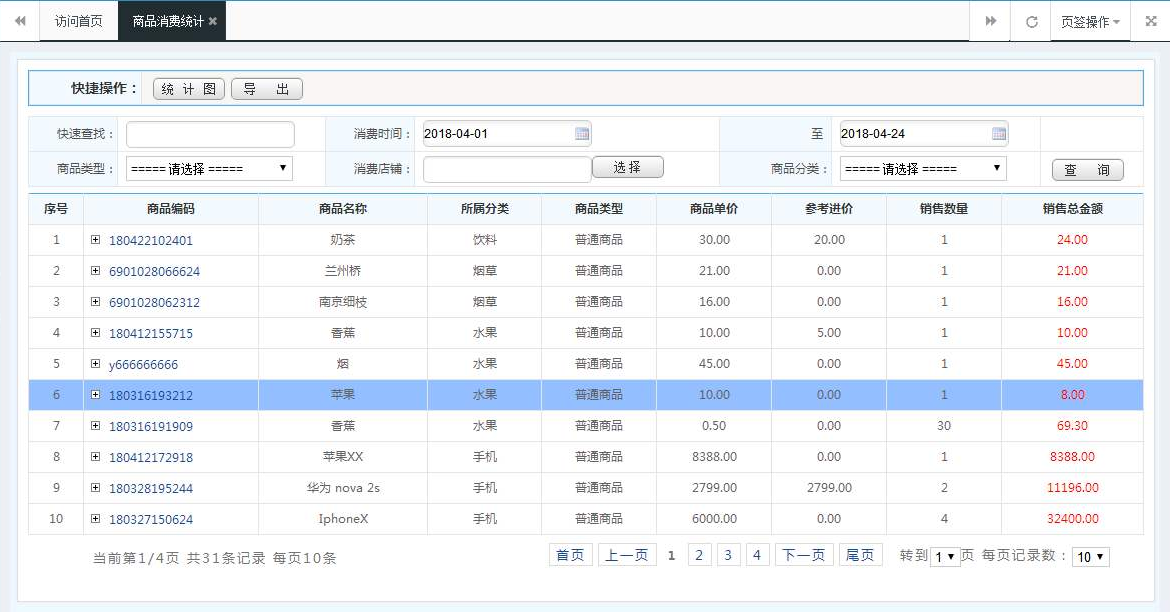Click the 选择 button beside 消费店铺
Viewport: 1171px width, 612px height.
coord(627,167)
